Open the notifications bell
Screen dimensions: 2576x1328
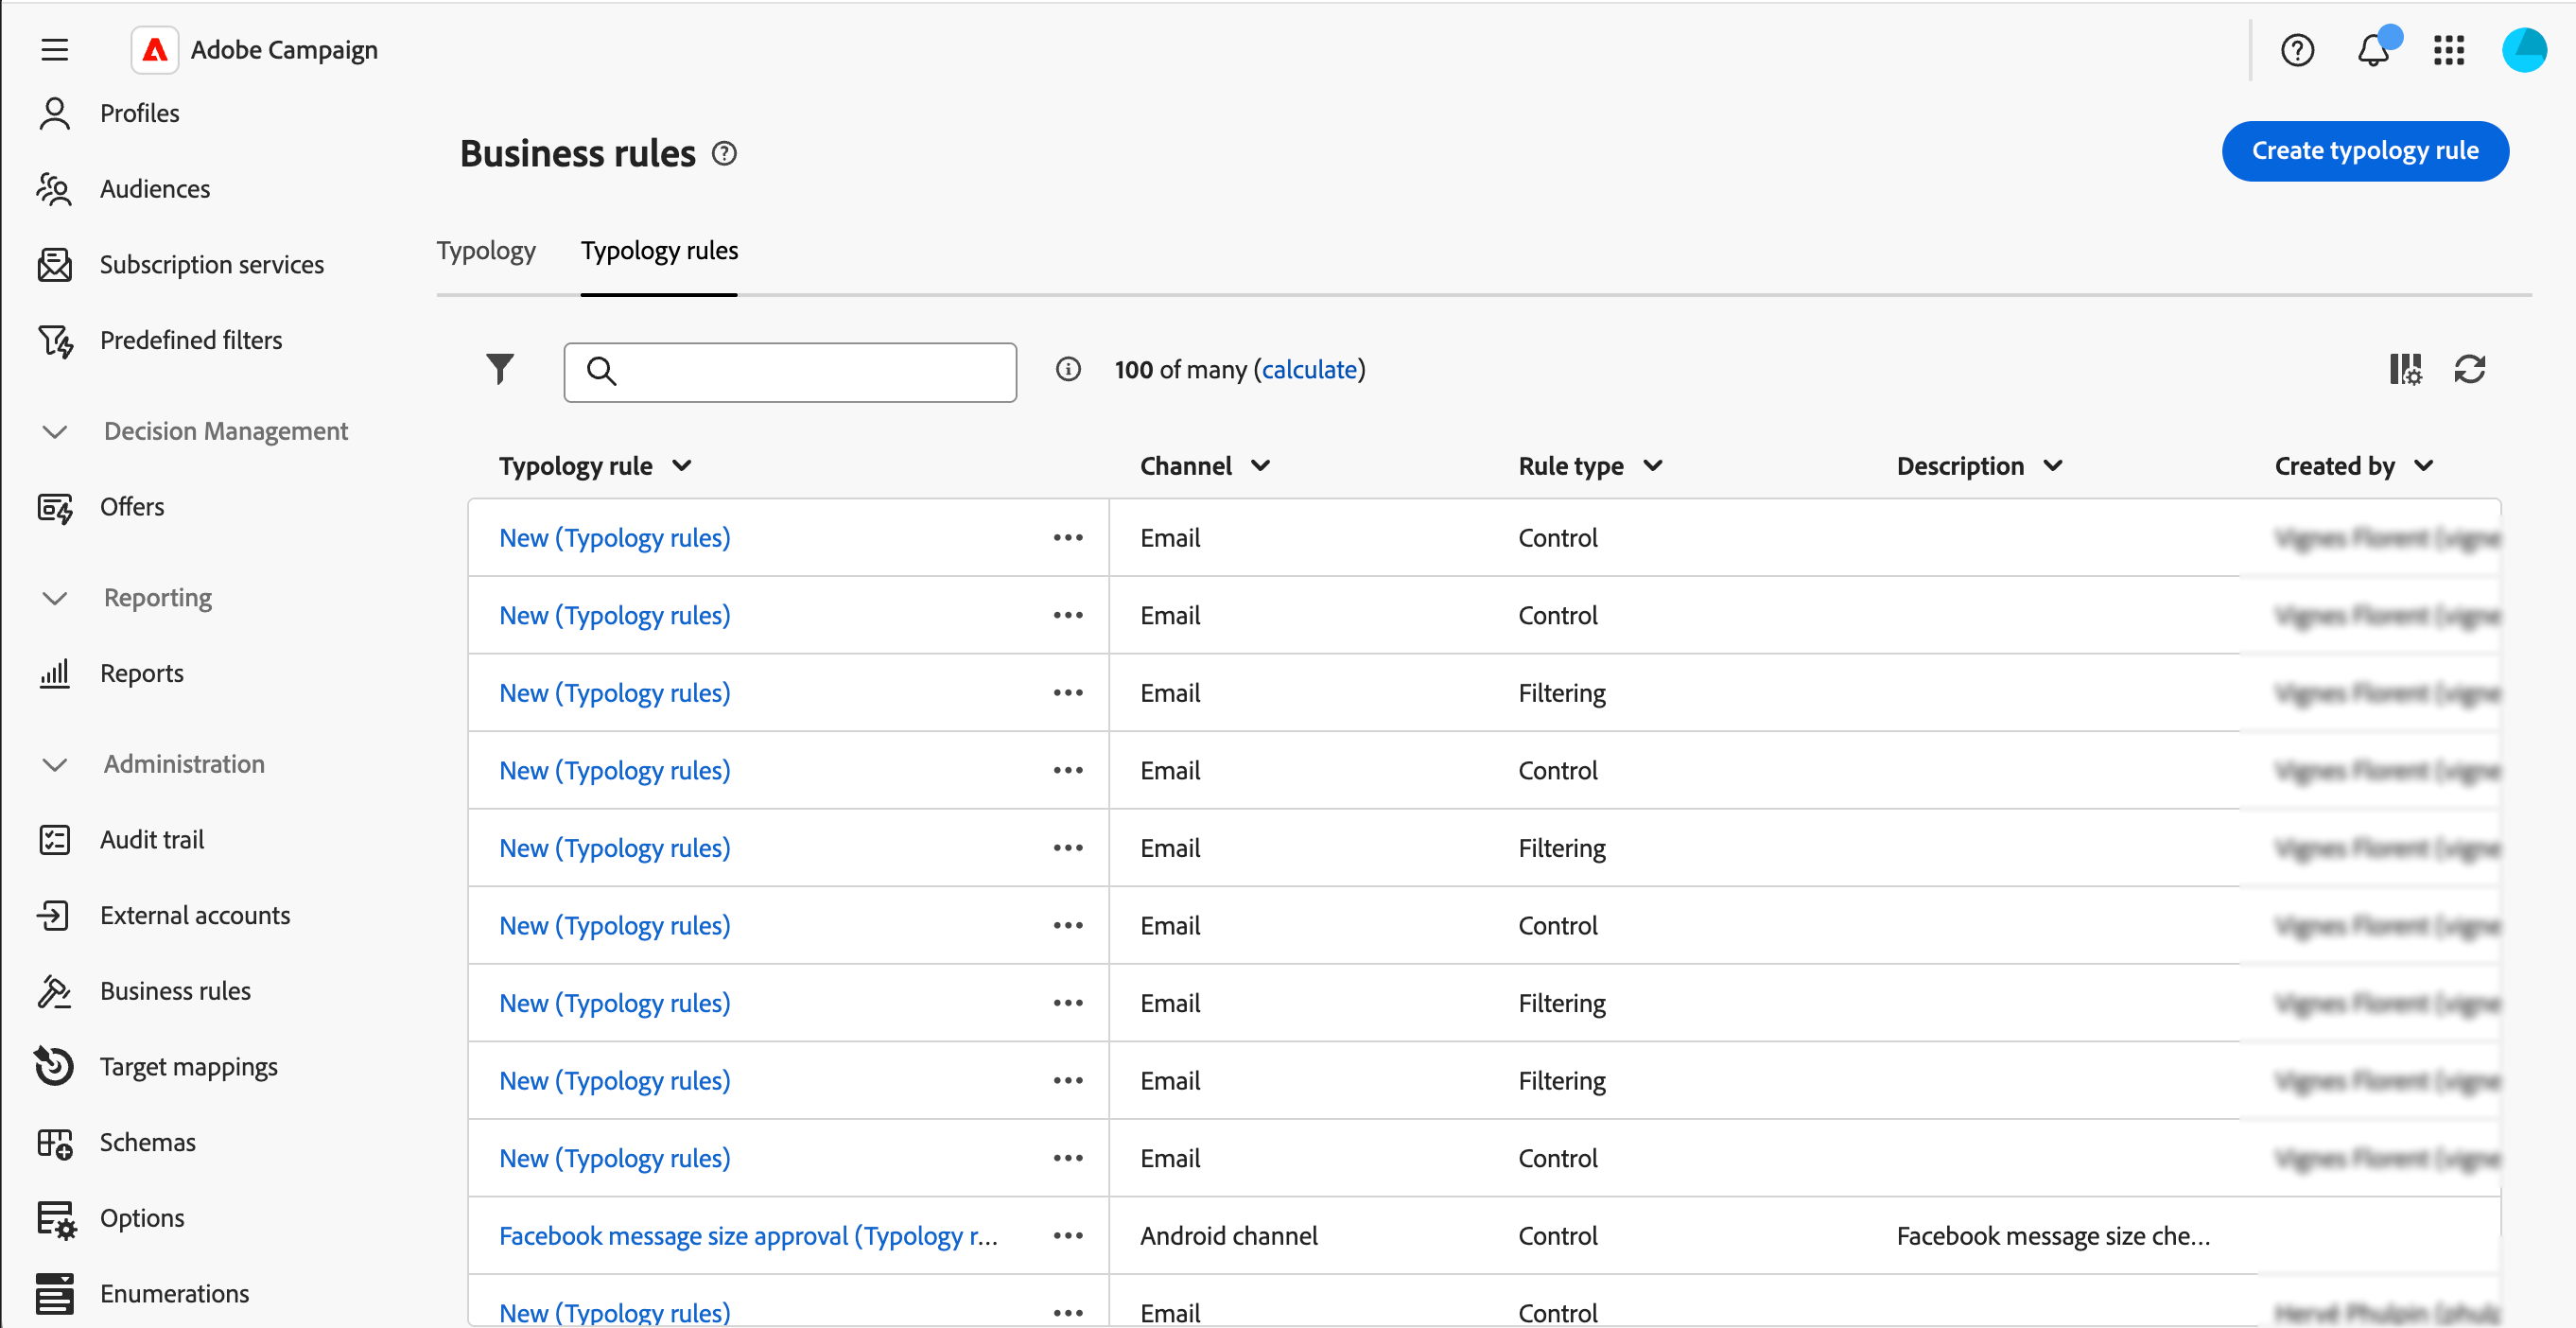coord(2374,50)
